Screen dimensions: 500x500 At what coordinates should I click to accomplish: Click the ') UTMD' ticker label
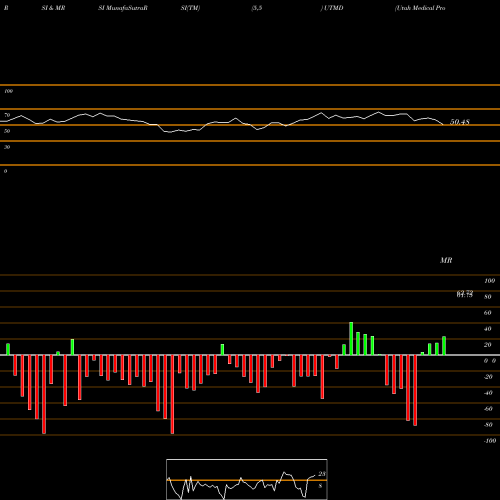[332, 8]
